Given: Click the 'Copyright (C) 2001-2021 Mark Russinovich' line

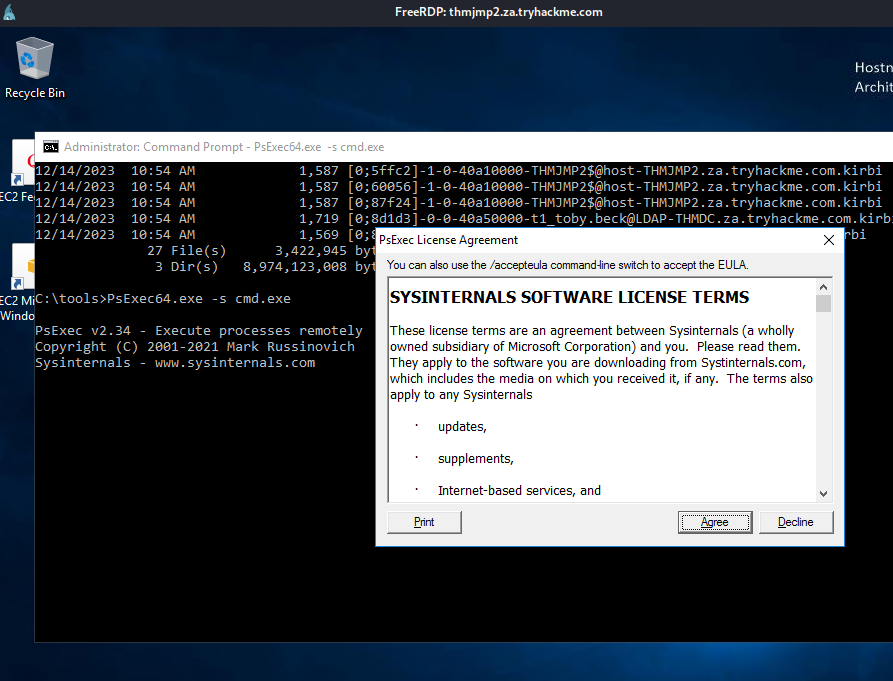Looking at the screenshot, I should tap(195, 346).
